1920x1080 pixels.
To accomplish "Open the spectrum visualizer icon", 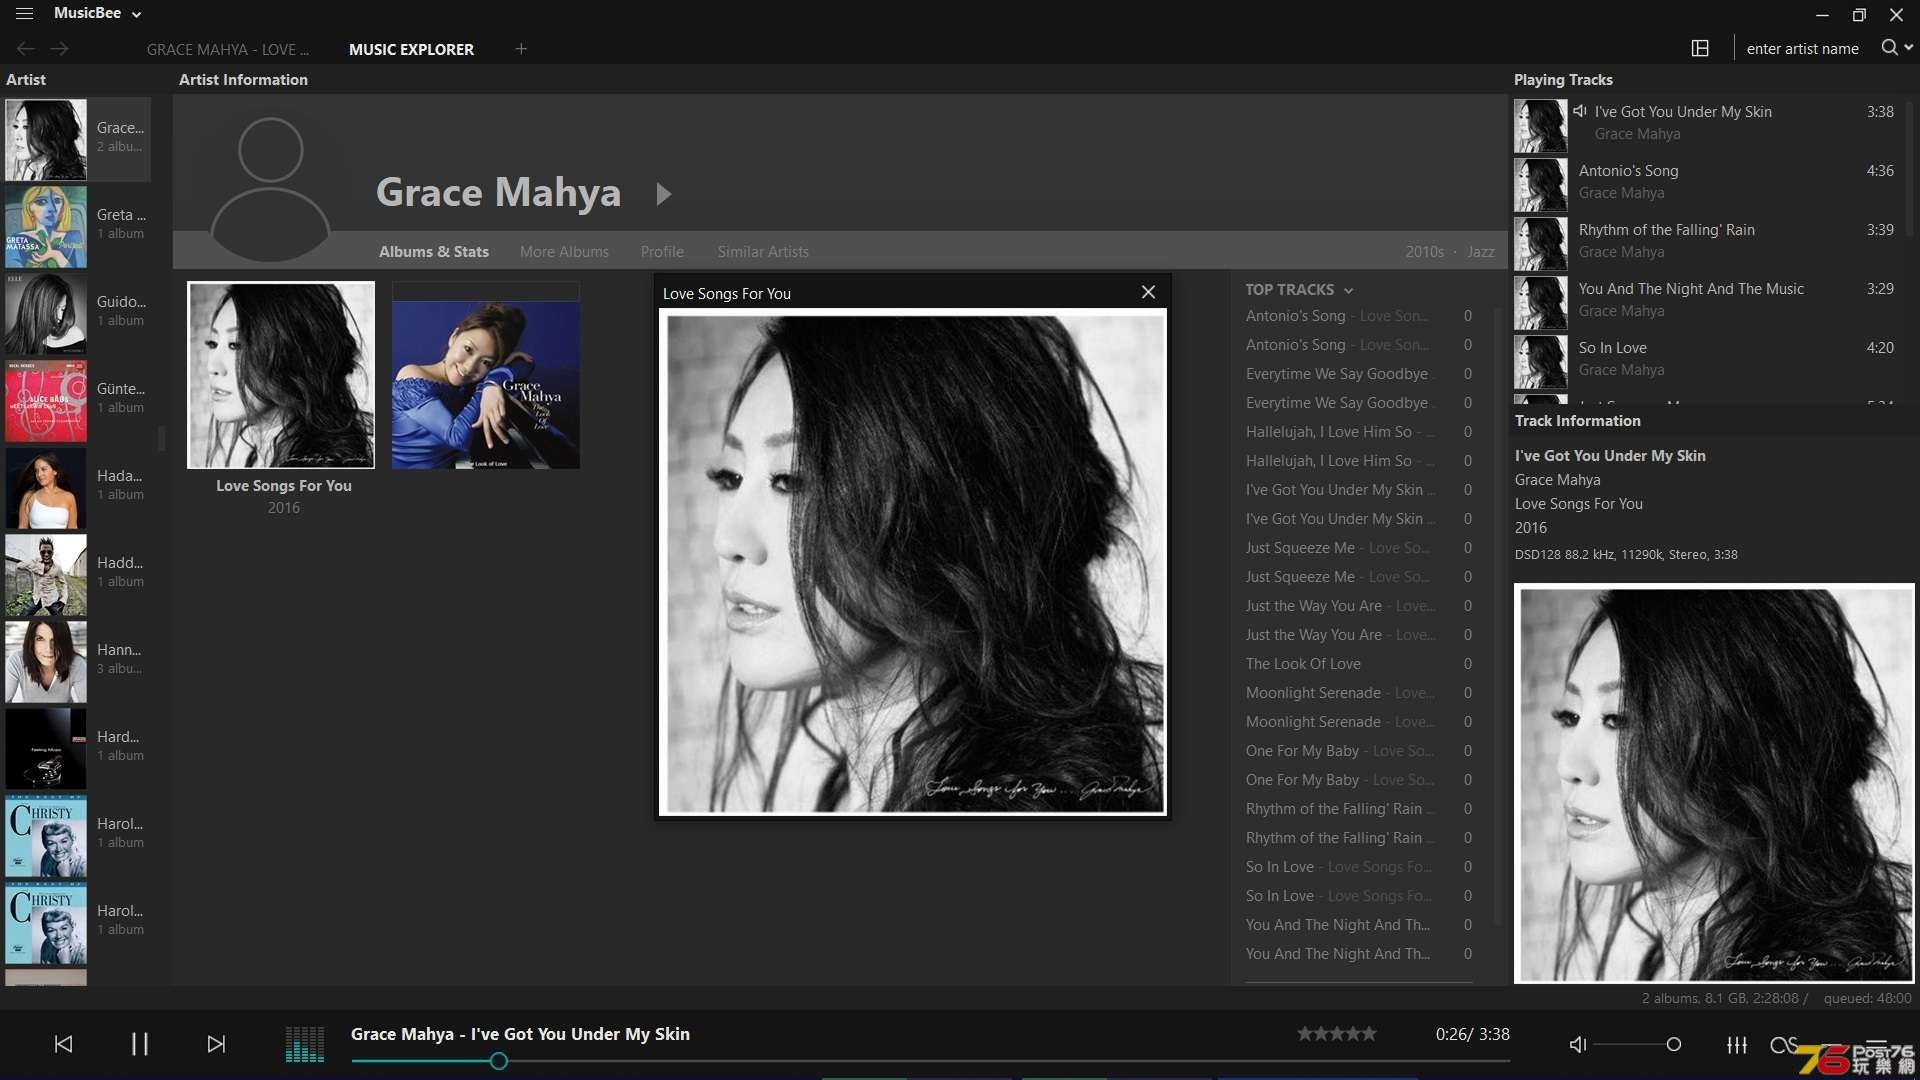I will 305,1044.
